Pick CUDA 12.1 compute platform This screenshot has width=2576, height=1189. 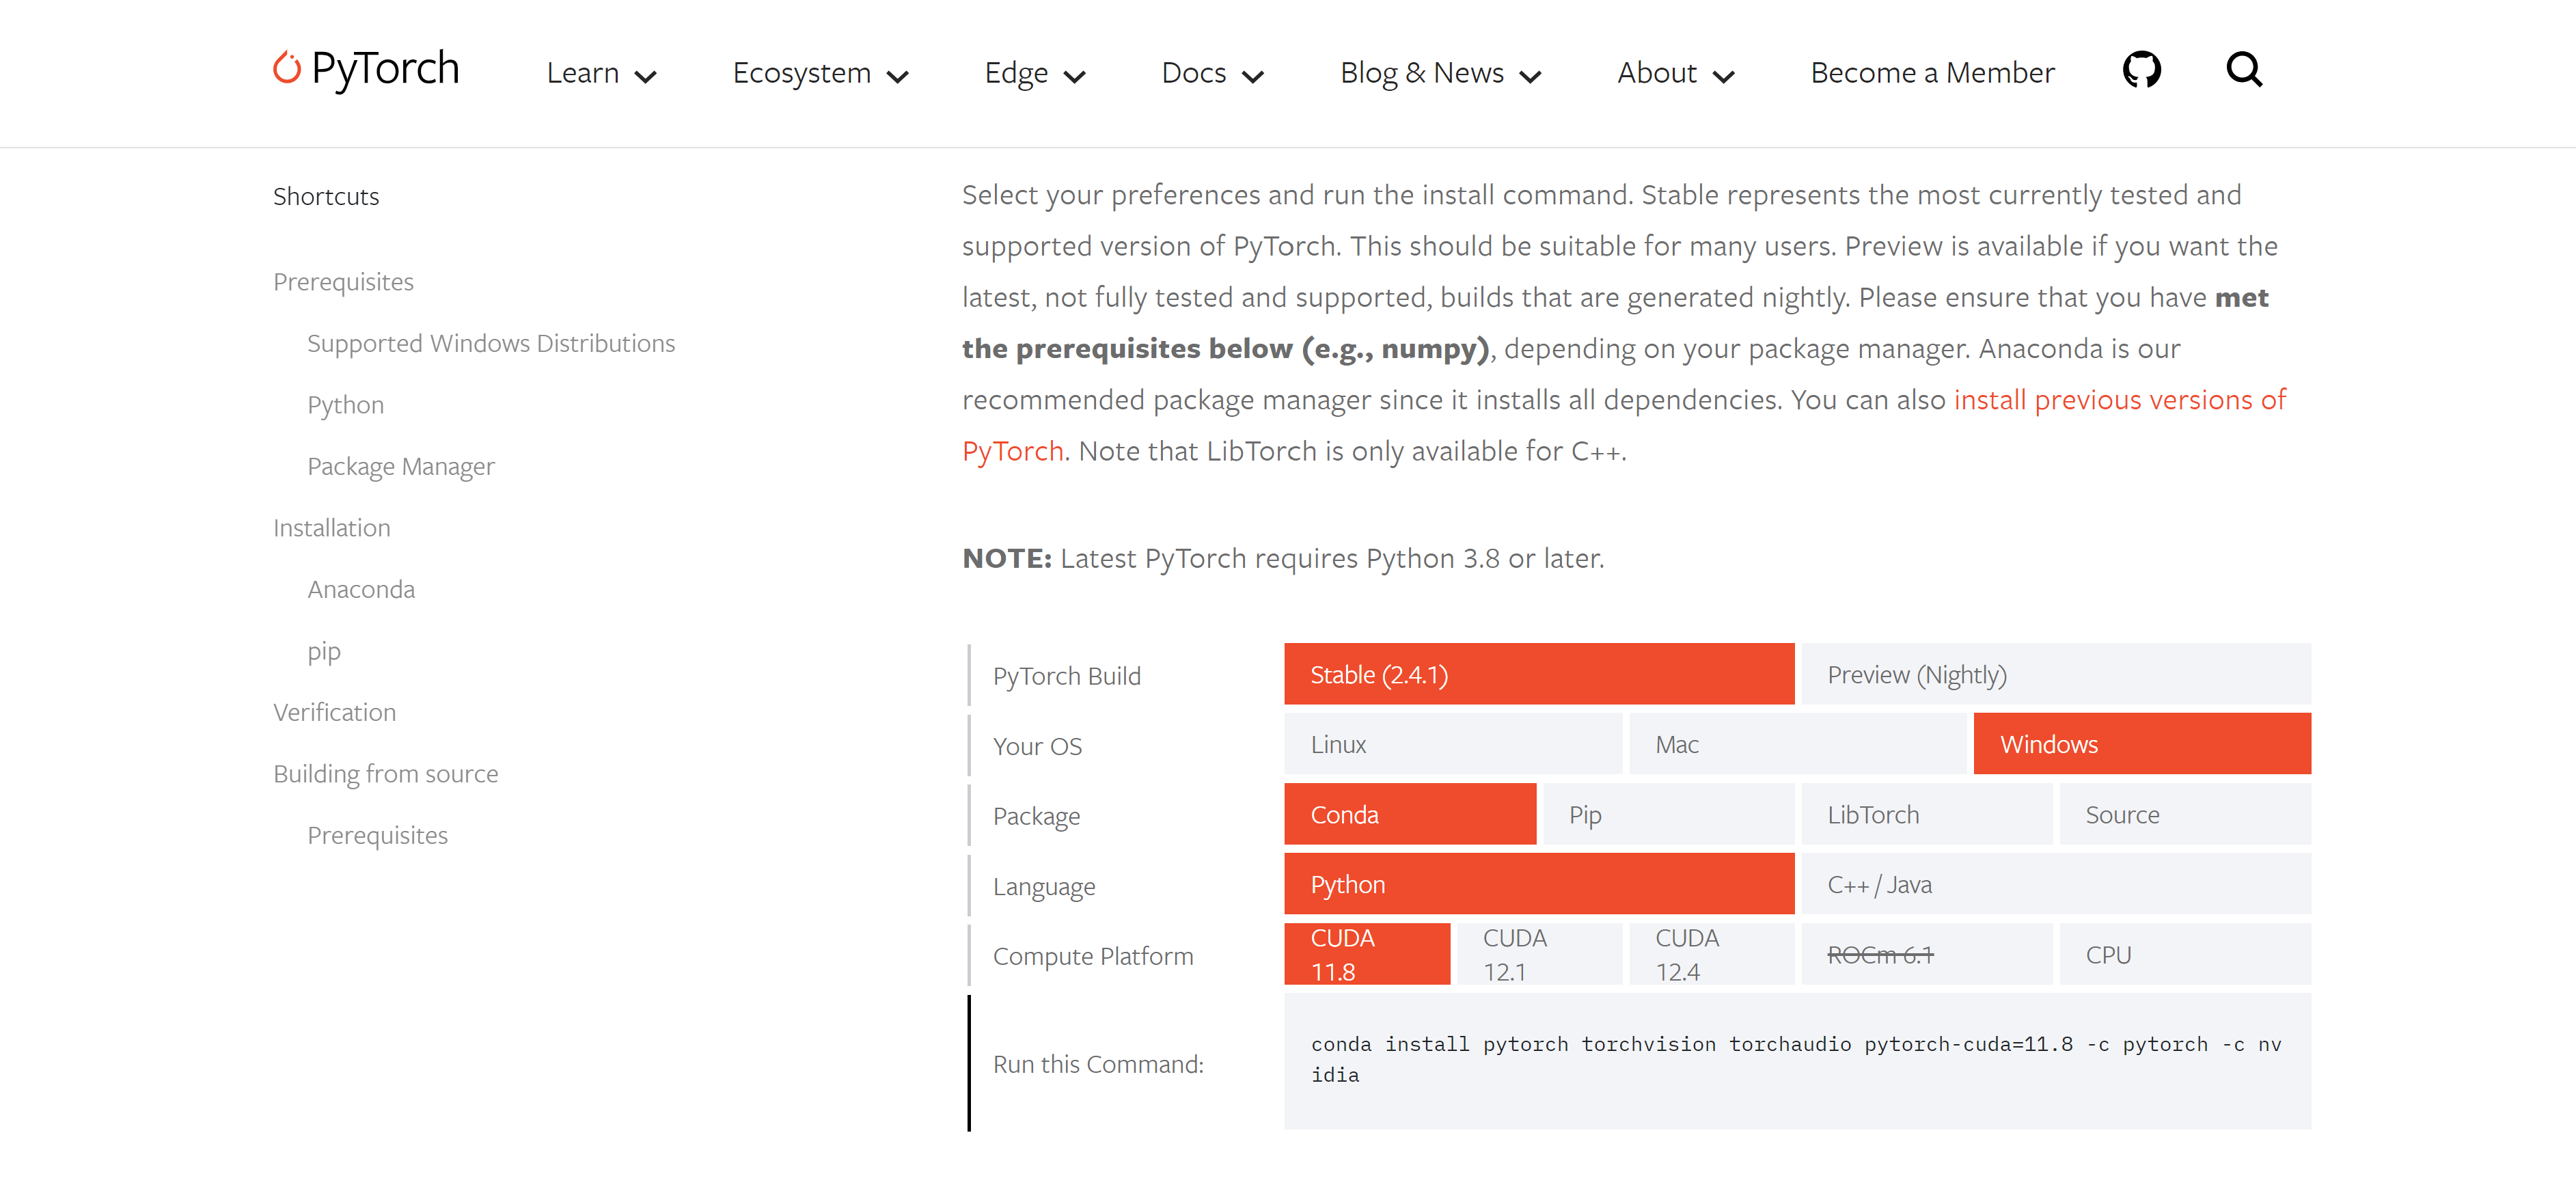pyautogui.click(x=1539, y=954)
